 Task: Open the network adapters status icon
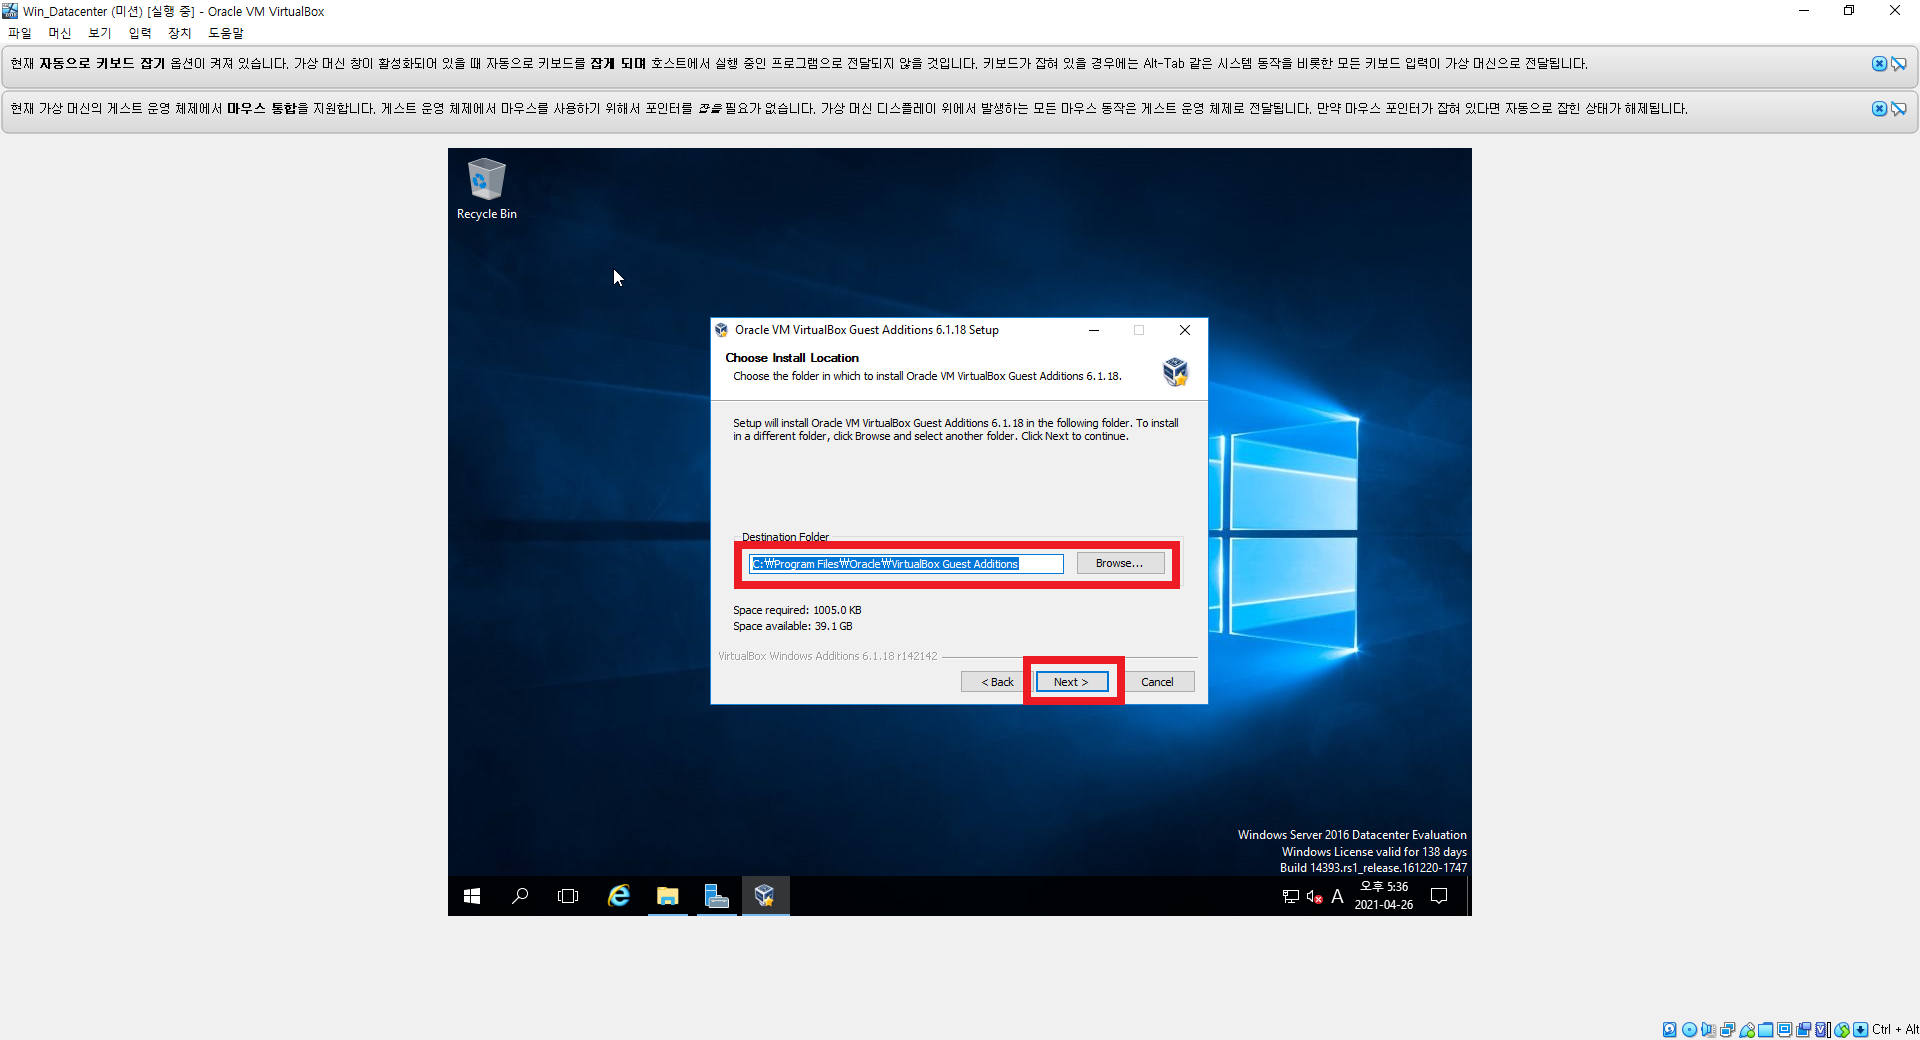pyautogui.click(x=1727, y=1029)
